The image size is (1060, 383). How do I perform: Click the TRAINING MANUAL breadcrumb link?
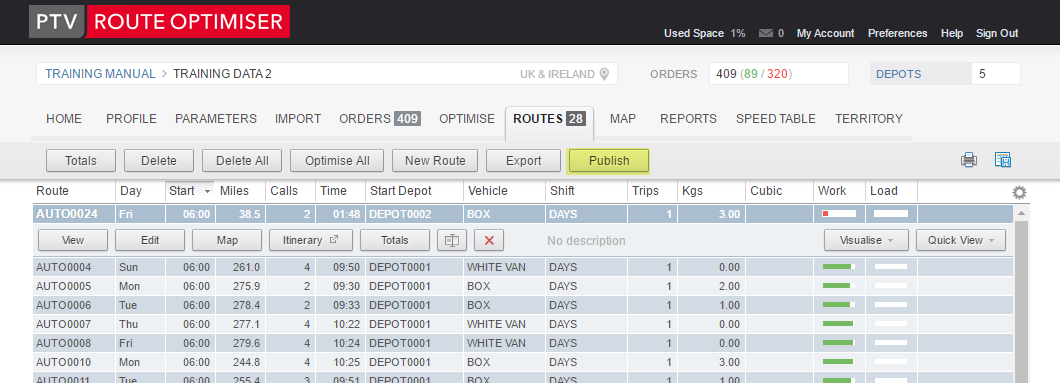point(101,74)
